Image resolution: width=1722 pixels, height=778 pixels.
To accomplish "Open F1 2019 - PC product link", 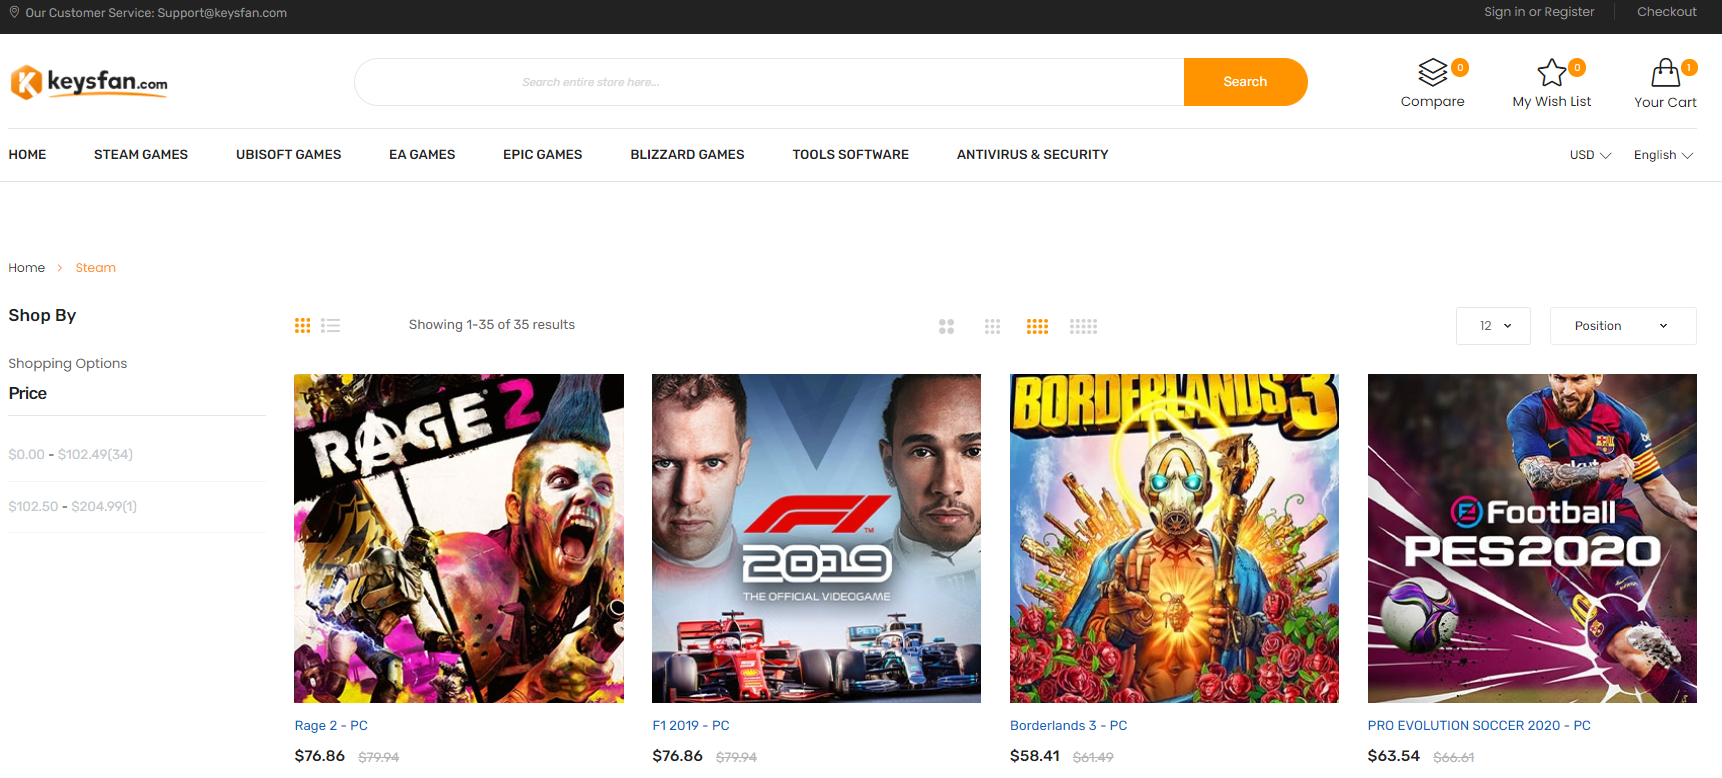I will (x=691, y=726).
